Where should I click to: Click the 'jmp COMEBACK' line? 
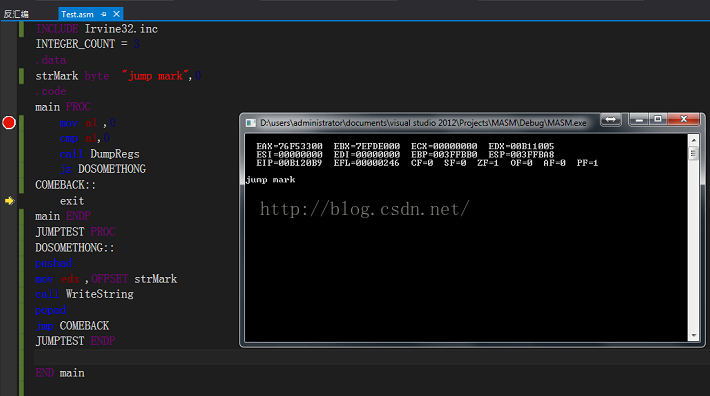pyautogui.click(x=72, y=326)
